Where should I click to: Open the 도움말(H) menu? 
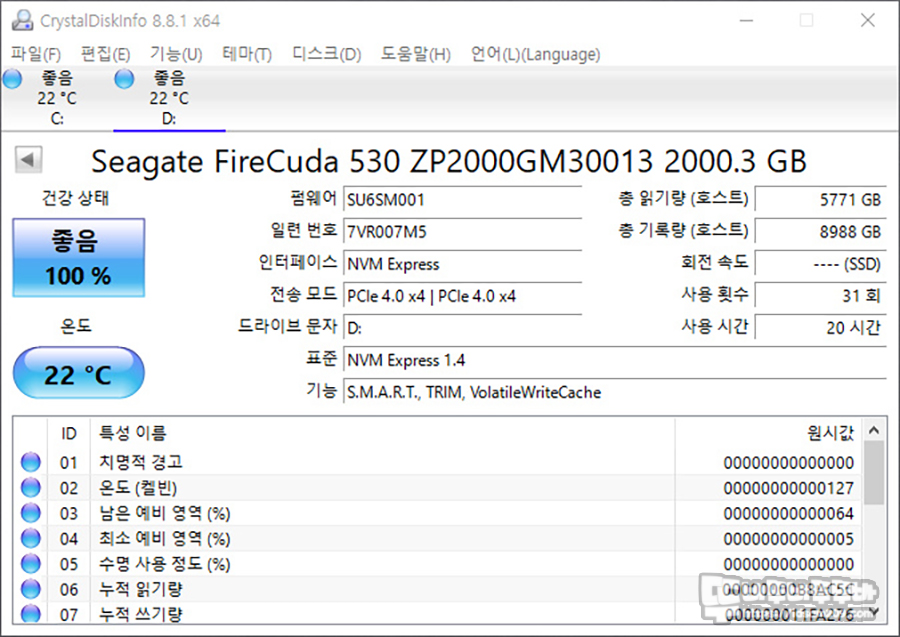(416, 55)
